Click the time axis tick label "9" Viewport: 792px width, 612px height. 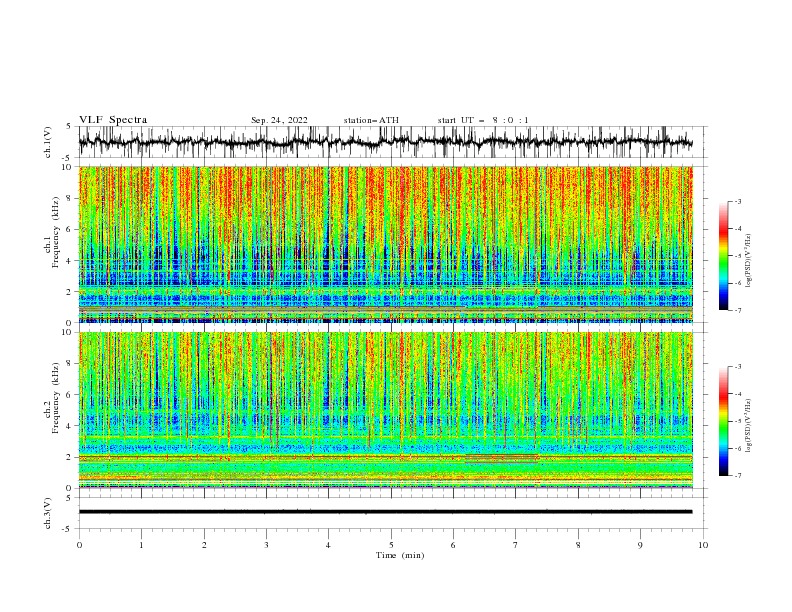tap(641, 545)
